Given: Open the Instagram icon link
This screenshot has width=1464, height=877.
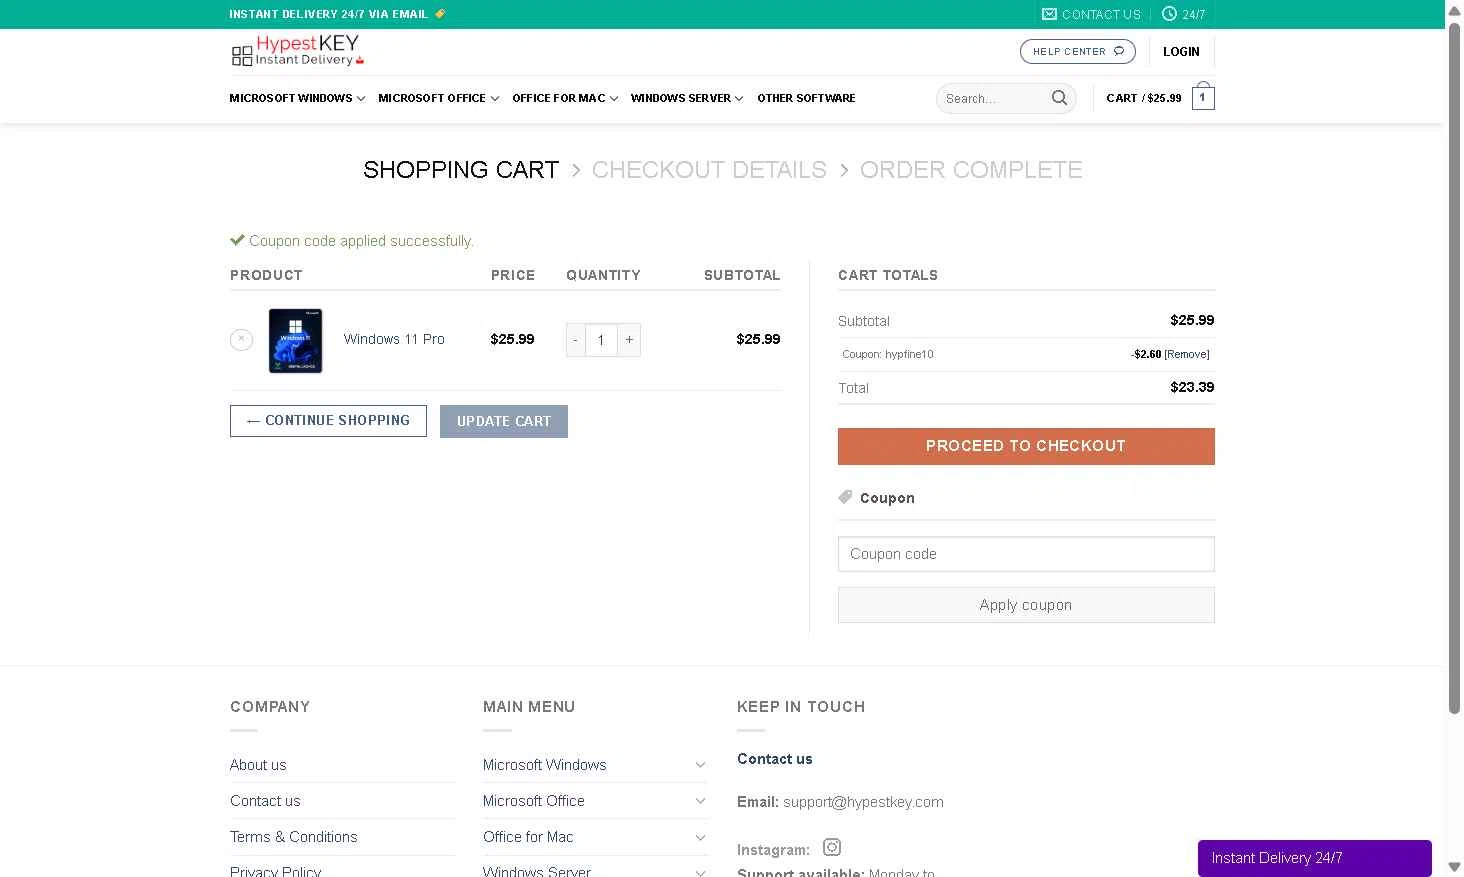Looking at the screenshot, I should point(832,848).
